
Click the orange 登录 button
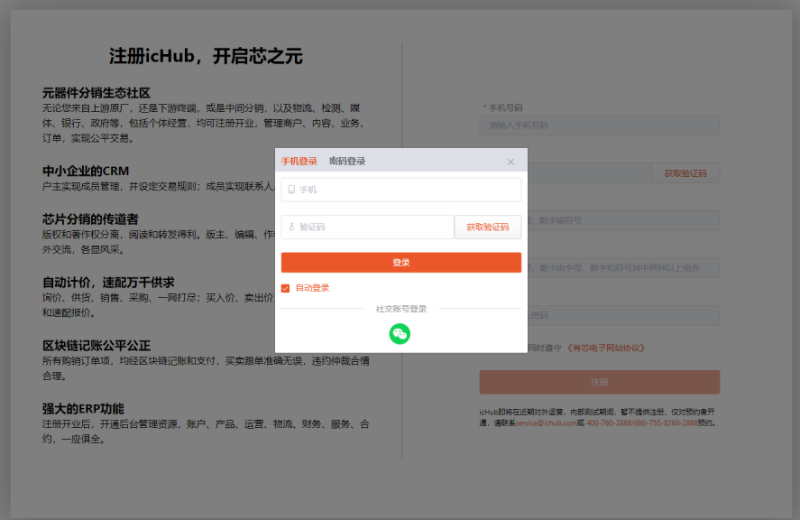point(401,263)
